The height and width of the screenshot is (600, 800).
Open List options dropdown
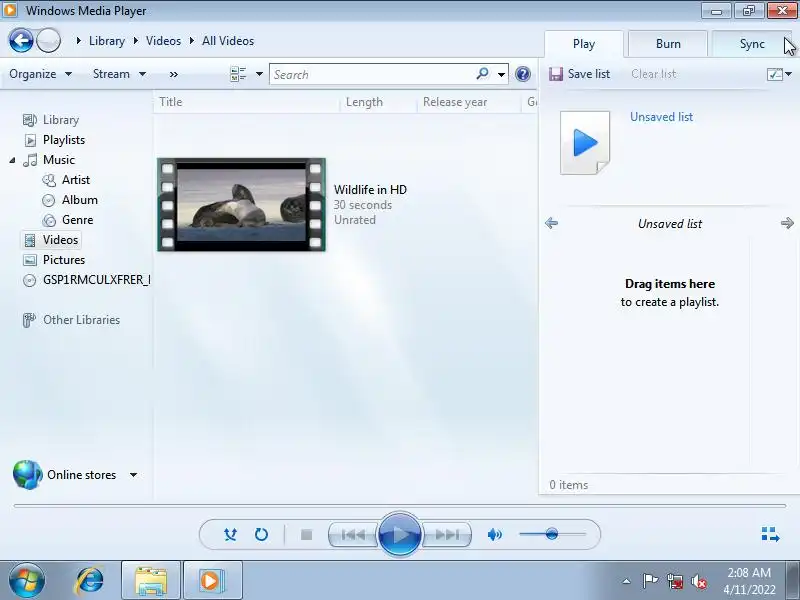point(779,74)
